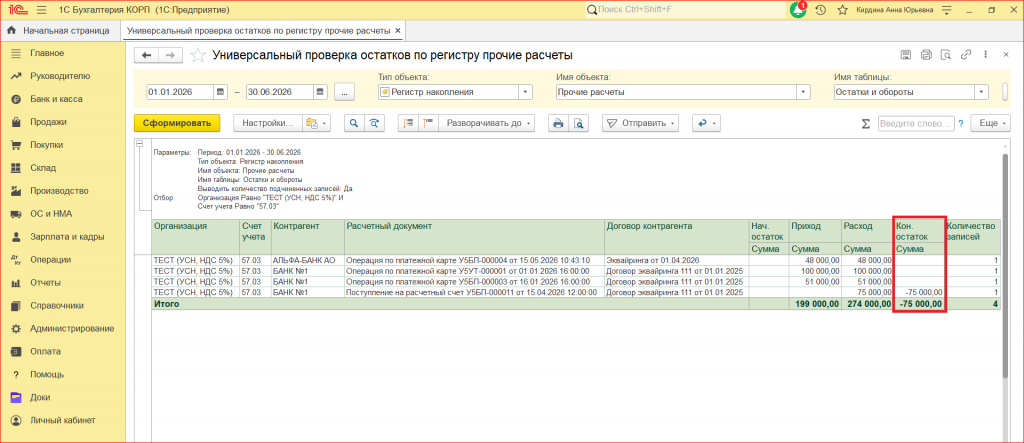1024x443 pixels.
Task: Open print preview icon
Action: 577,123
